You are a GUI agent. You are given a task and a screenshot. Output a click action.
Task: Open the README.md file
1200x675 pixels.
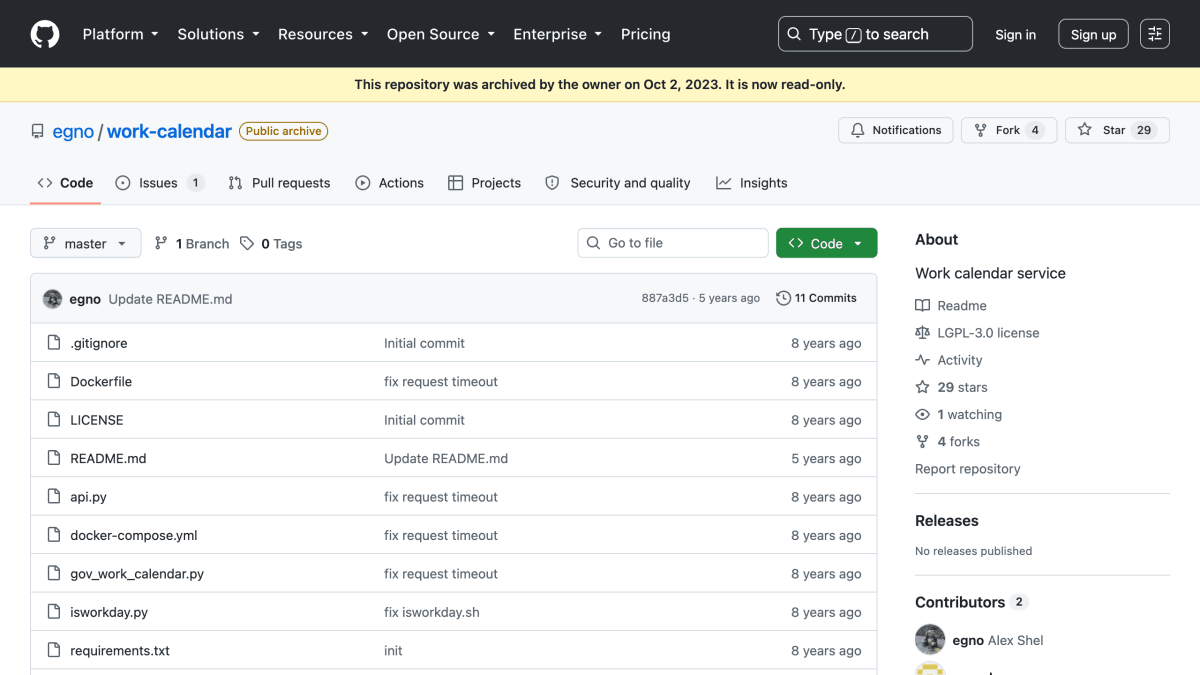[x=108, y=459]
